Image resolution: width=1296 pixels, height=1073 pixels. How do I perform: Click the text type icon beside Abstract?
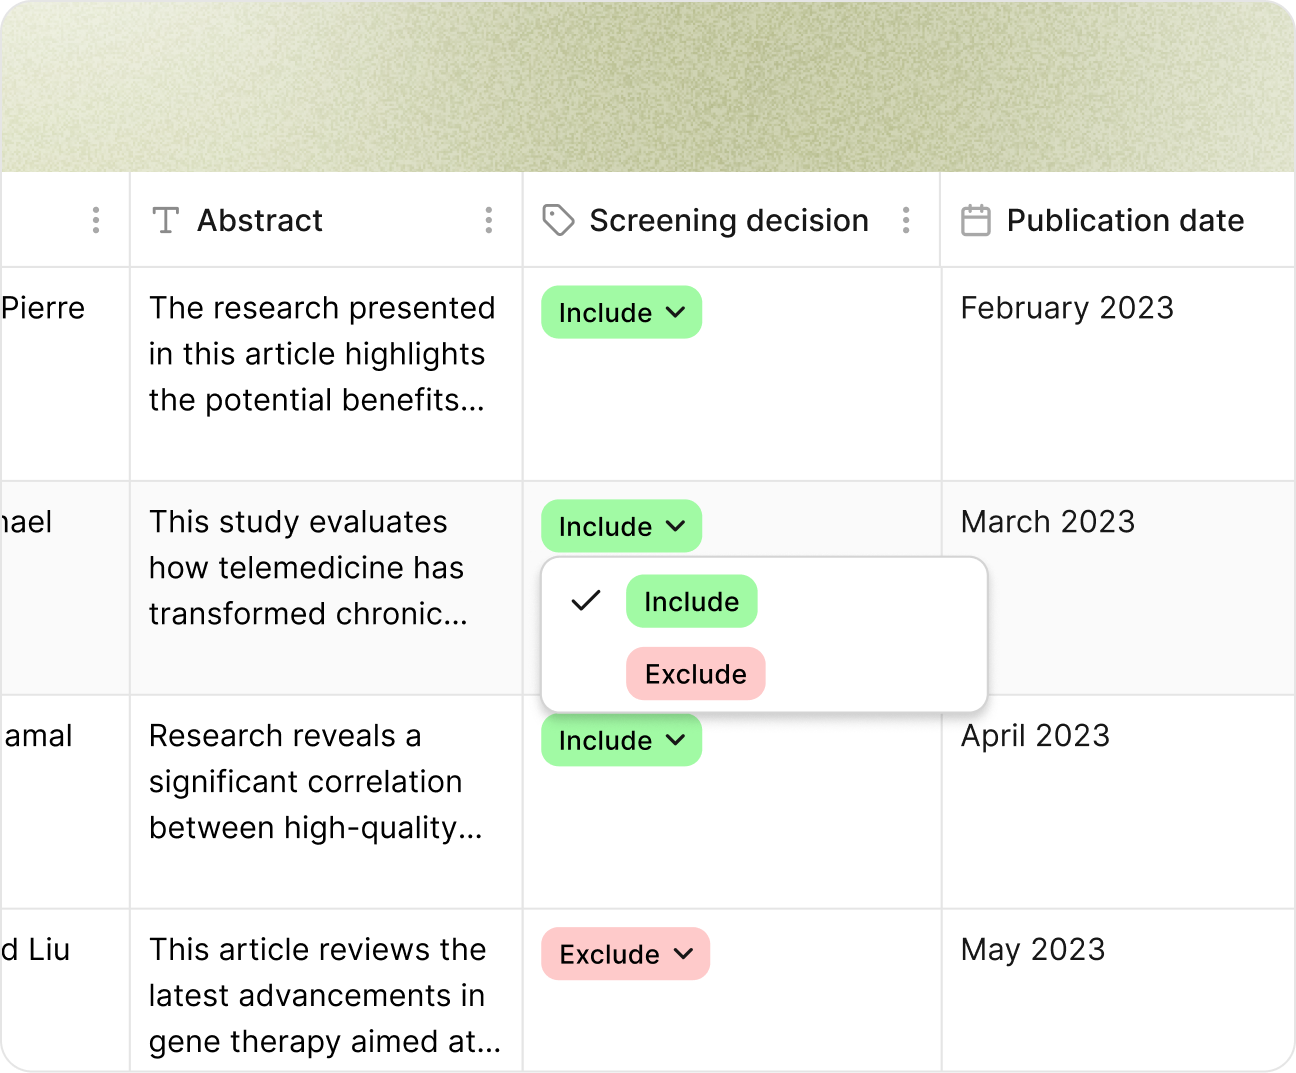click(x=166, y=220)
